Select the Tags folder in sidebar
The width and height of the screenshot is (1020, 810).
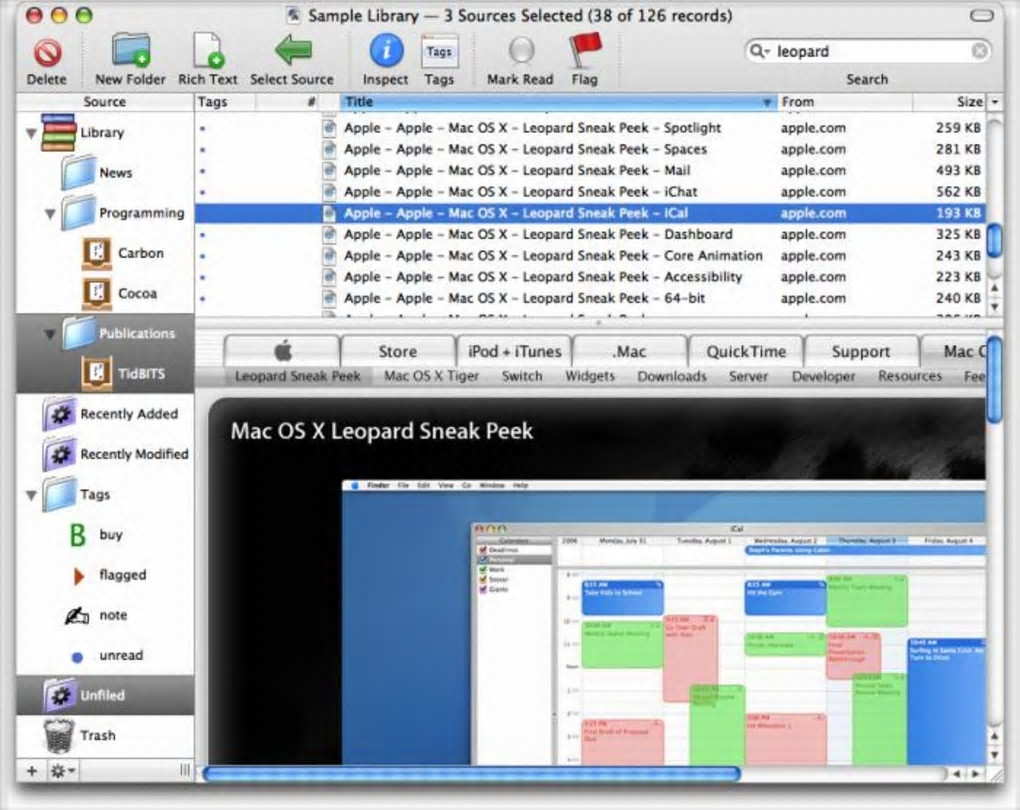point(60,494)
